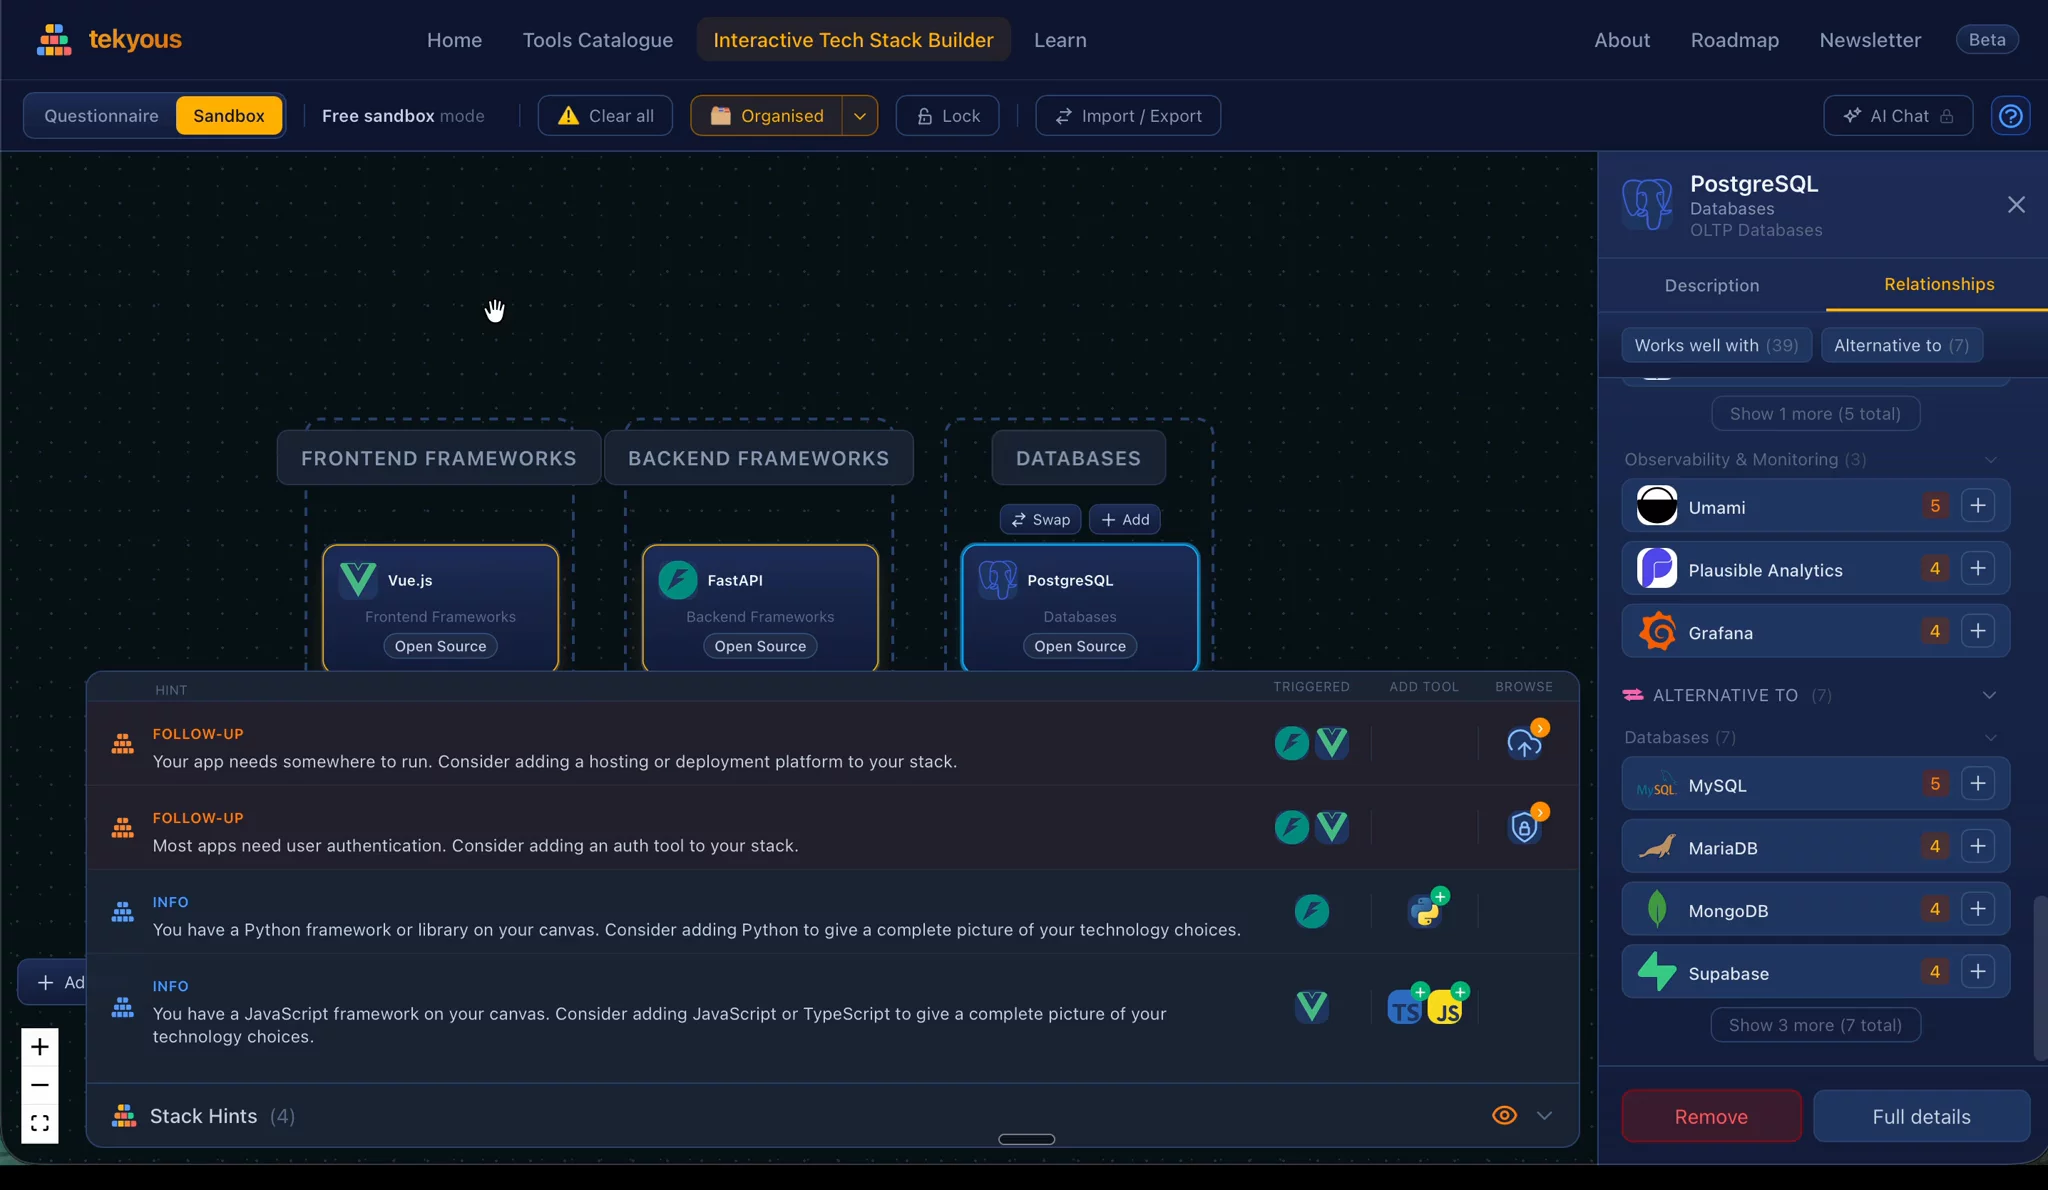2048x1190 pixels.
Task: Open the About page
Action: point(1622,40)
